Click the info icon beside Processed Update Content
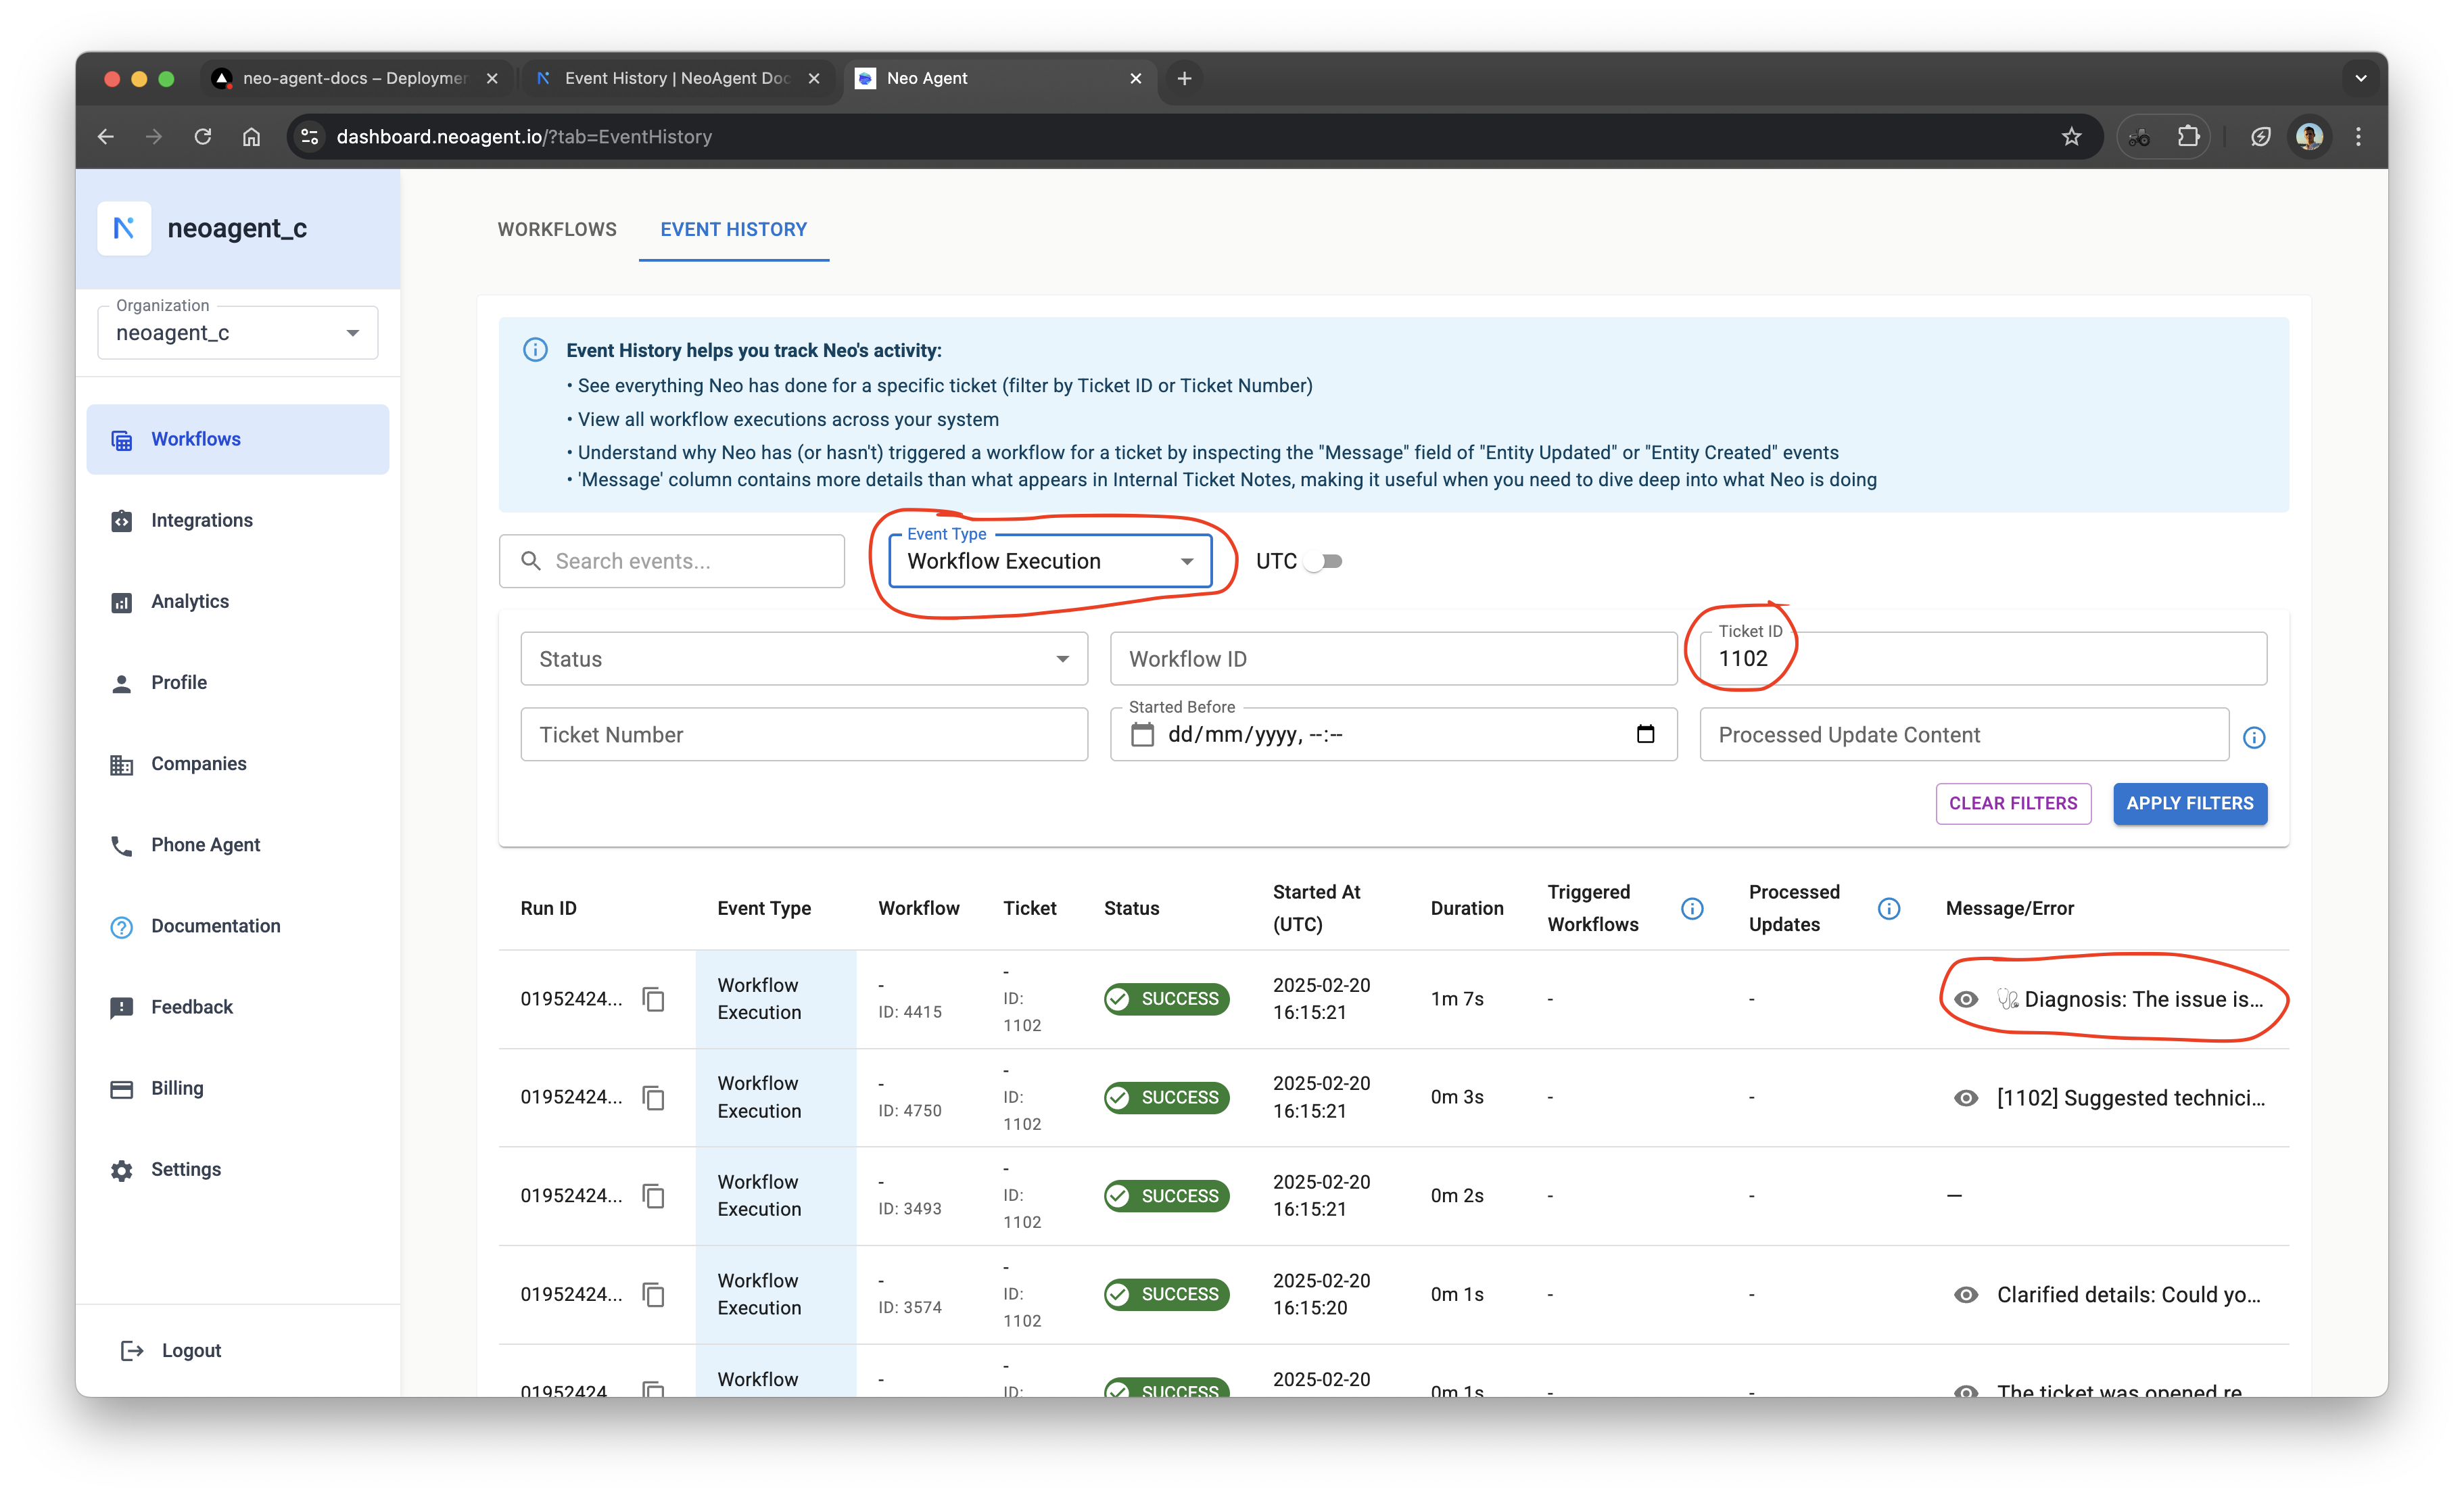The image size is (2464, 1497). 2254,737
